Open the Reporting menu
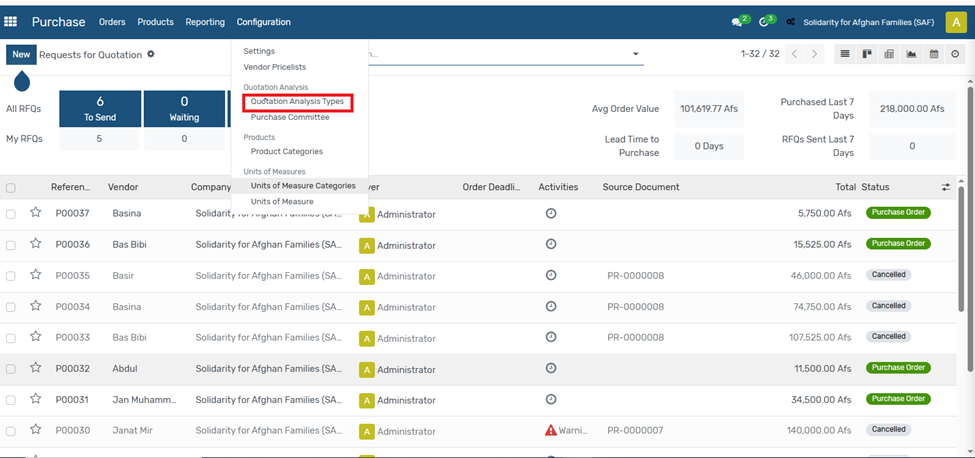975x458 pixels. pyautogui.click(x=205, y=22)
